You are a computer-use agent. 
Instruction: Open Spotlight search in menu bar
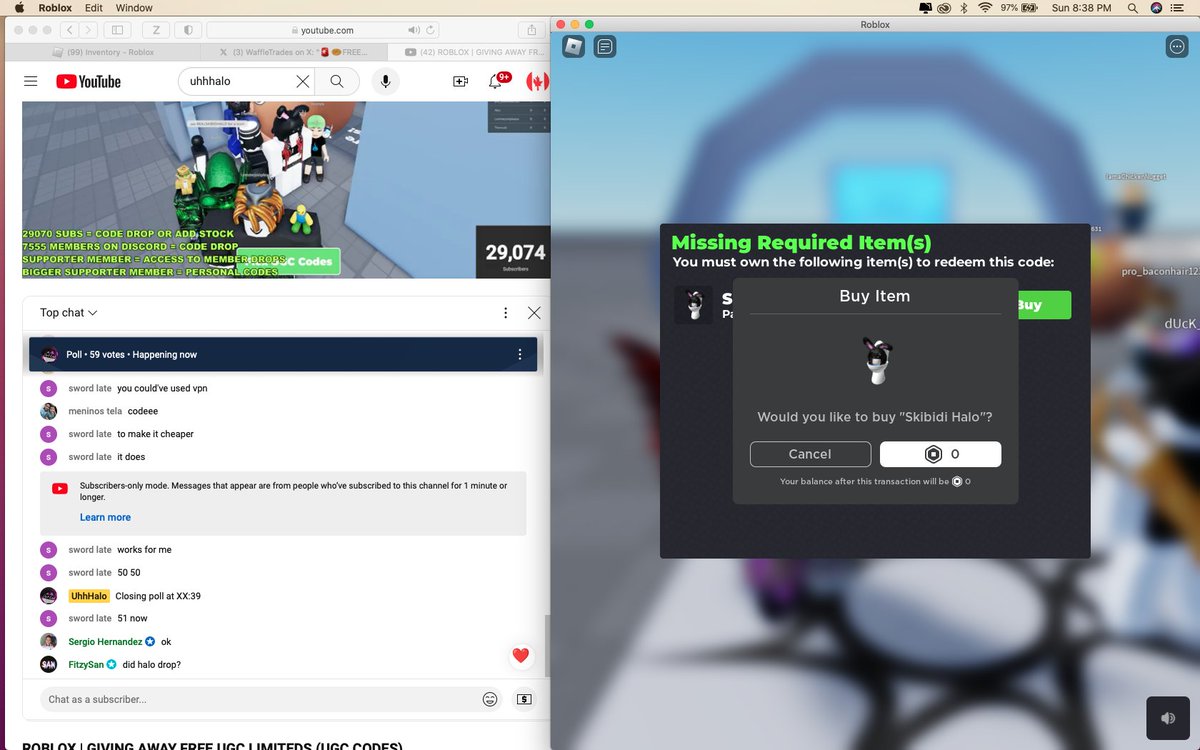tap(1131, 8)
